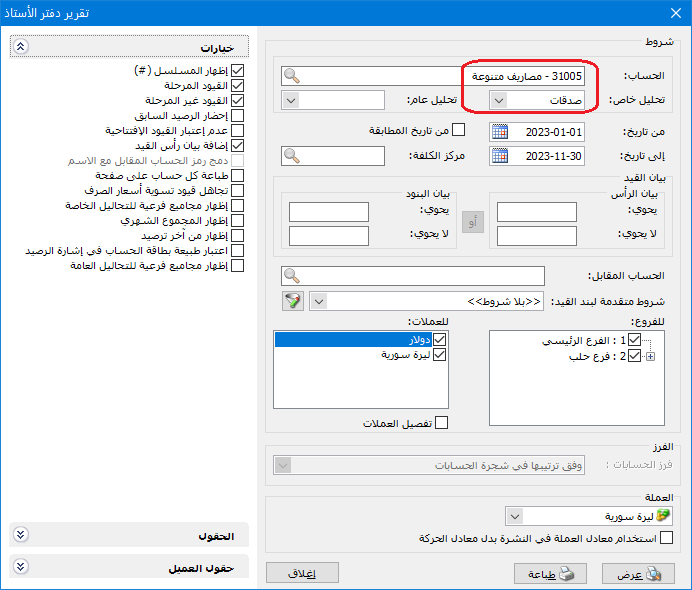Image resolution: width=692 pixels, height=590 pixels.
Task: Click the من تاريخ date field
Action: (537, 132)
